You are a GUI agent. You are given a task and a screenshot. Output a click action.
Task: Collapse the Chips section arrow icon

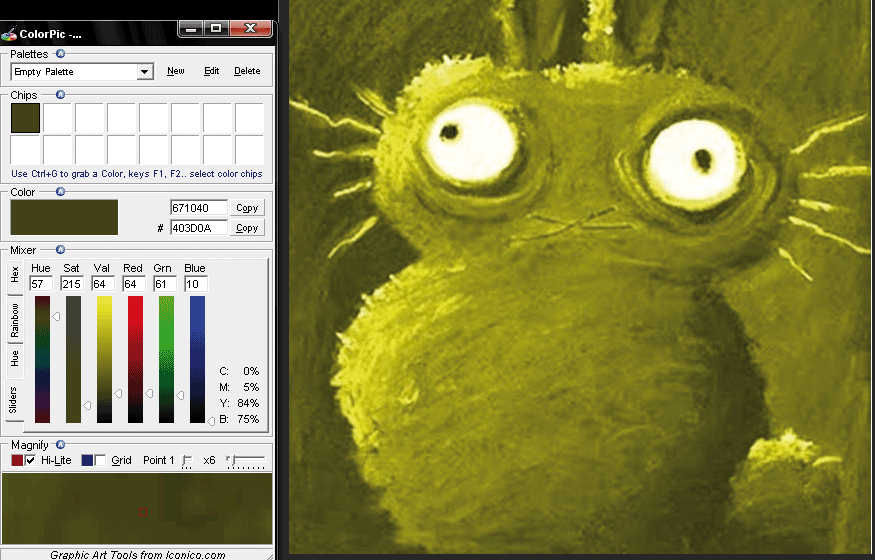60,95
